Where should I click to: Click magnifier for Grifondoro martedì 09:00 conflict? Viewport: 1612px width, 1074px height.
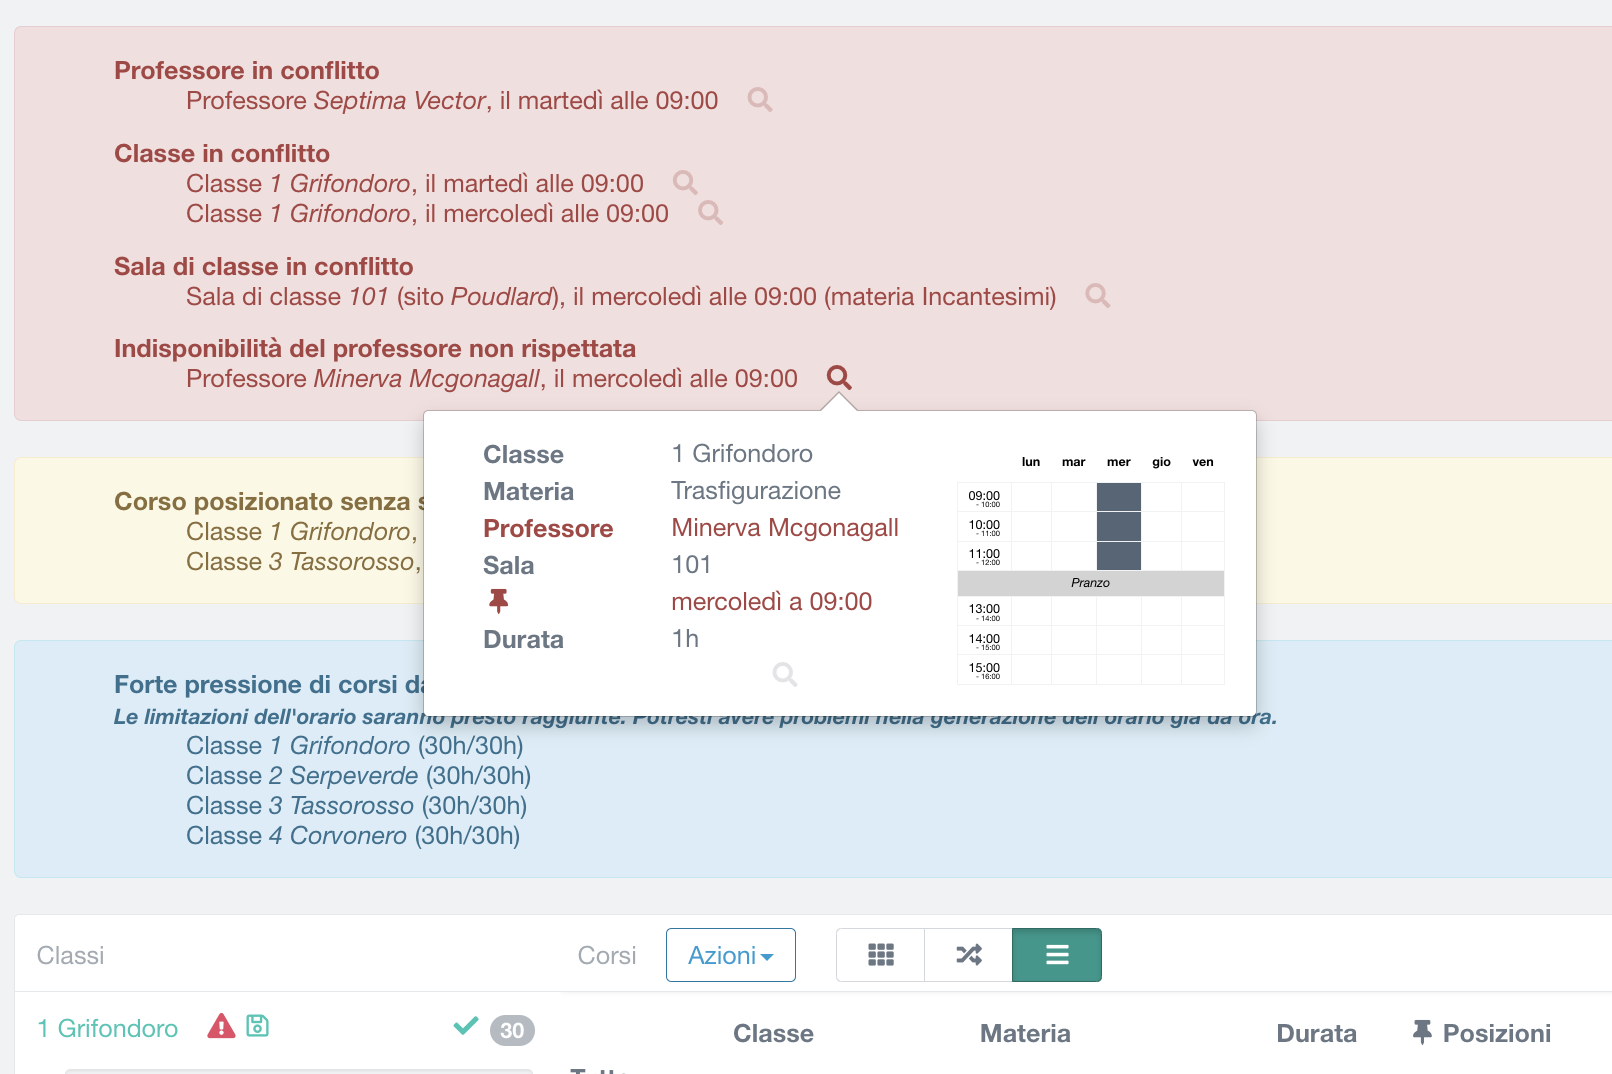coord(685,183)
